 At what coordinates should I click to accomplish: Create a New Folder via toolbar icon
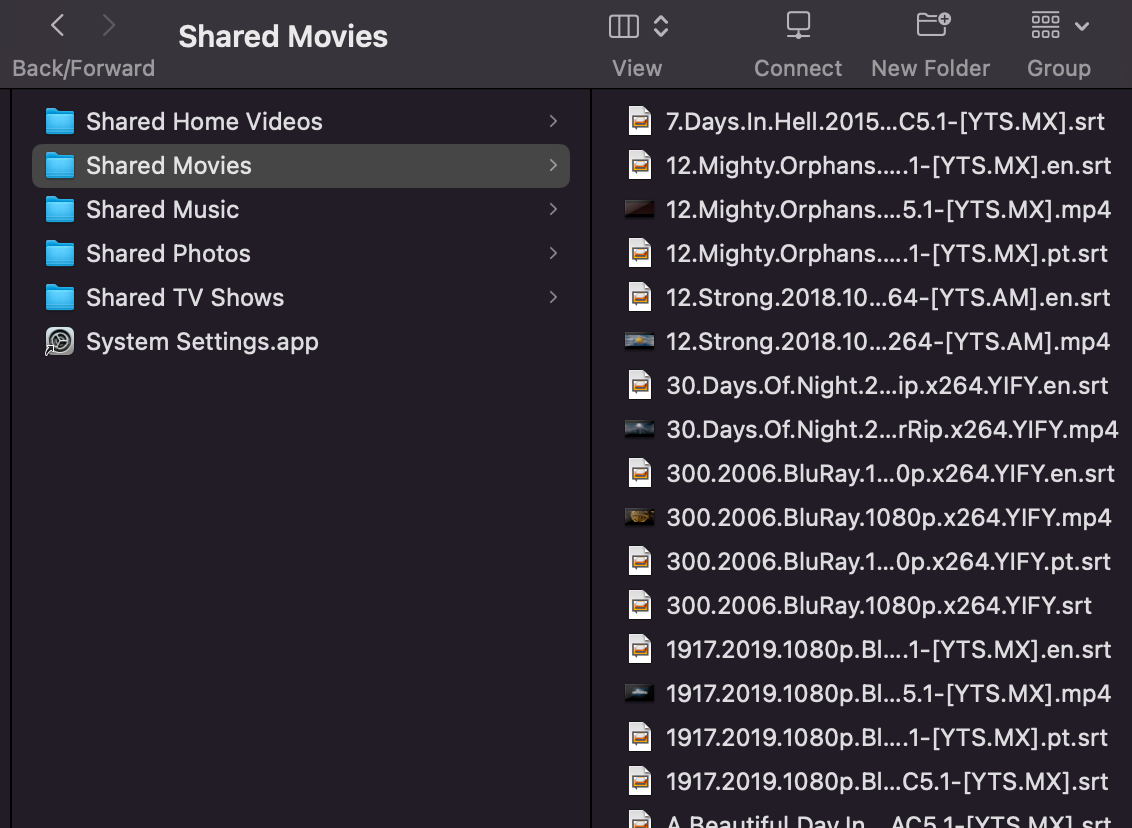(932, 26)
